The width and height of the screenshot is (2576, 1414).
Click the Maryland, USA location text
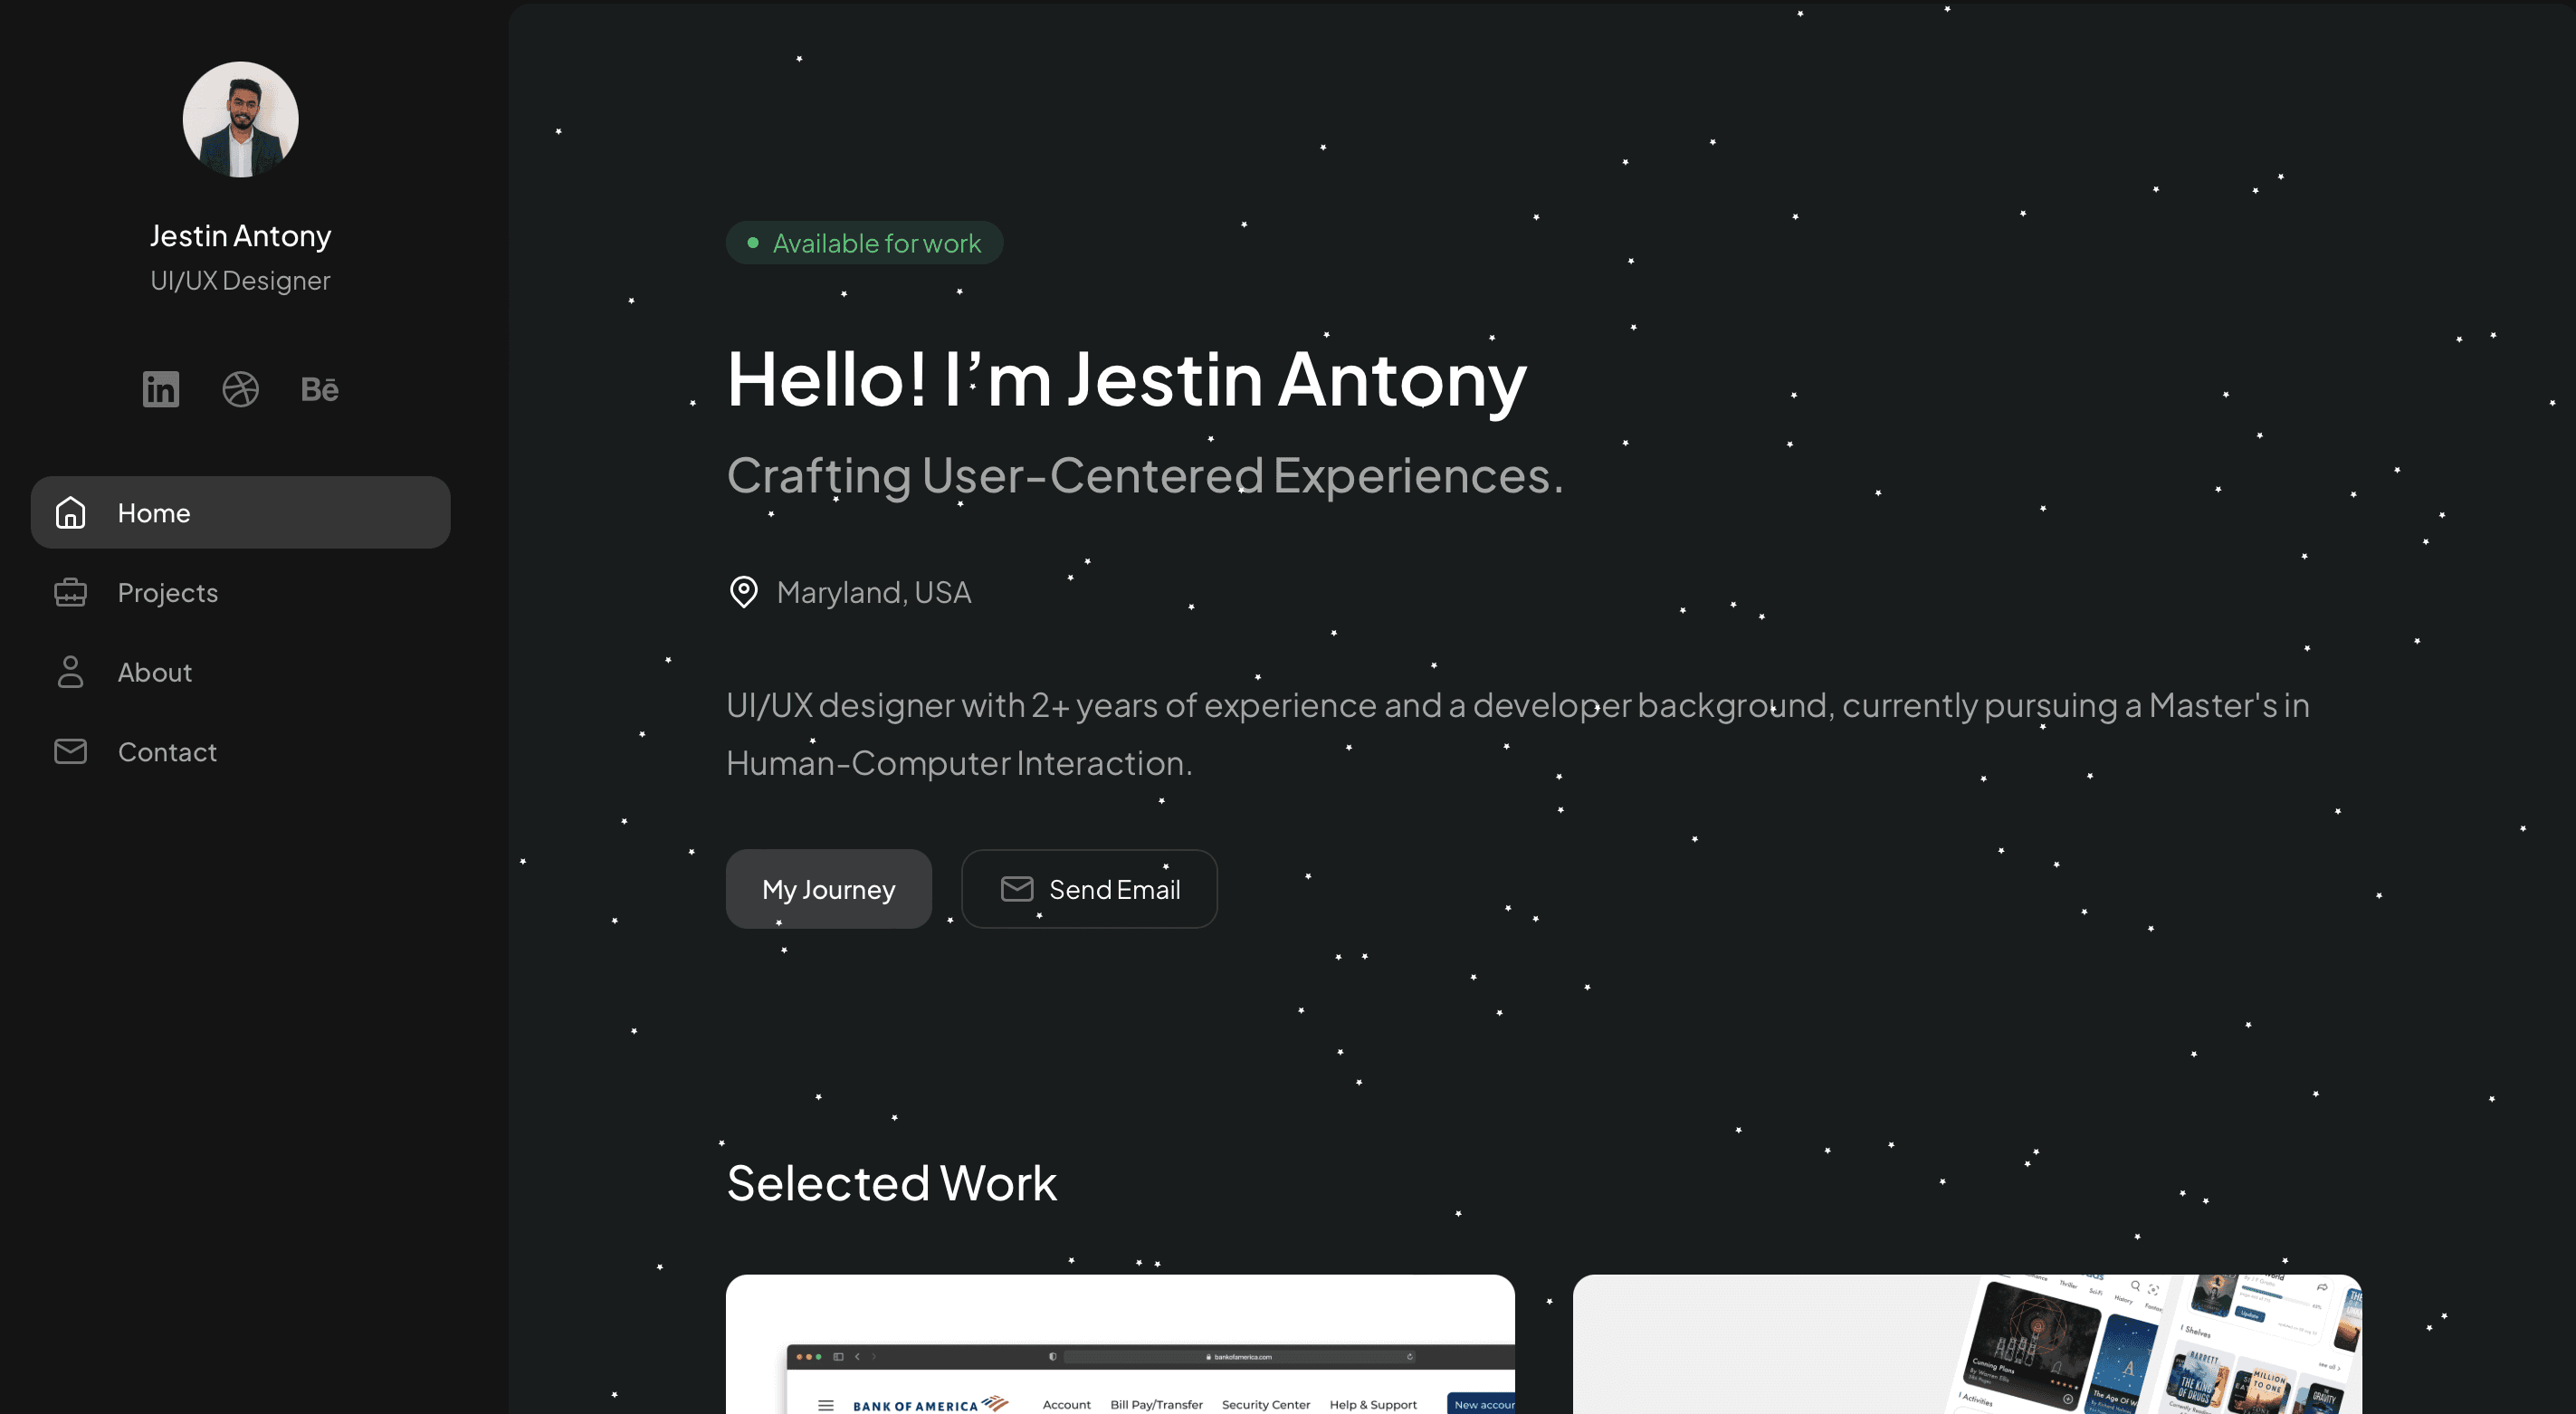click(x=873, y=593)
